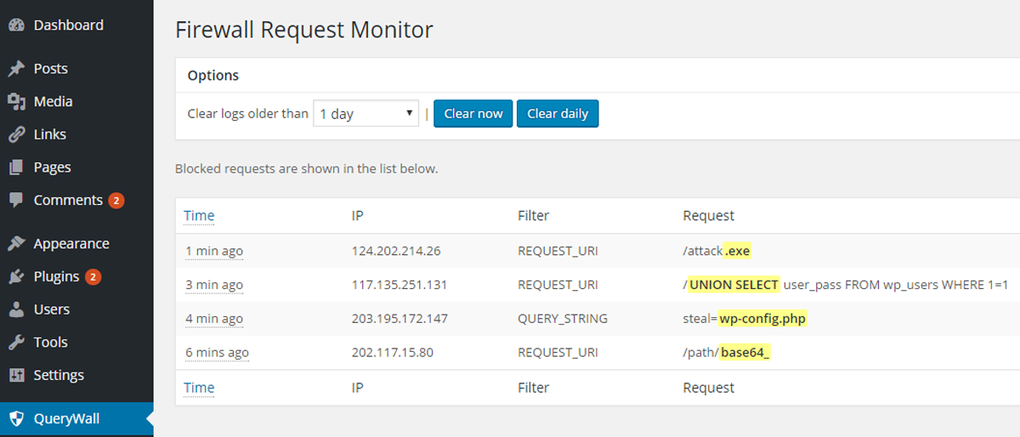1020x437 pixels.
Task: Select the 124.202.214.26 blocked request row
Action: pyautogui.click(x=597, y=251)
